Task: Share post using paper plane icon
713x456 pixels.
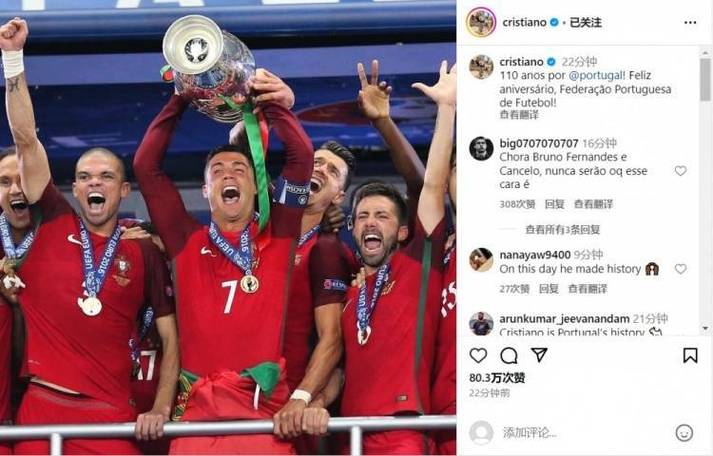Action: click(x=539, y=355)
